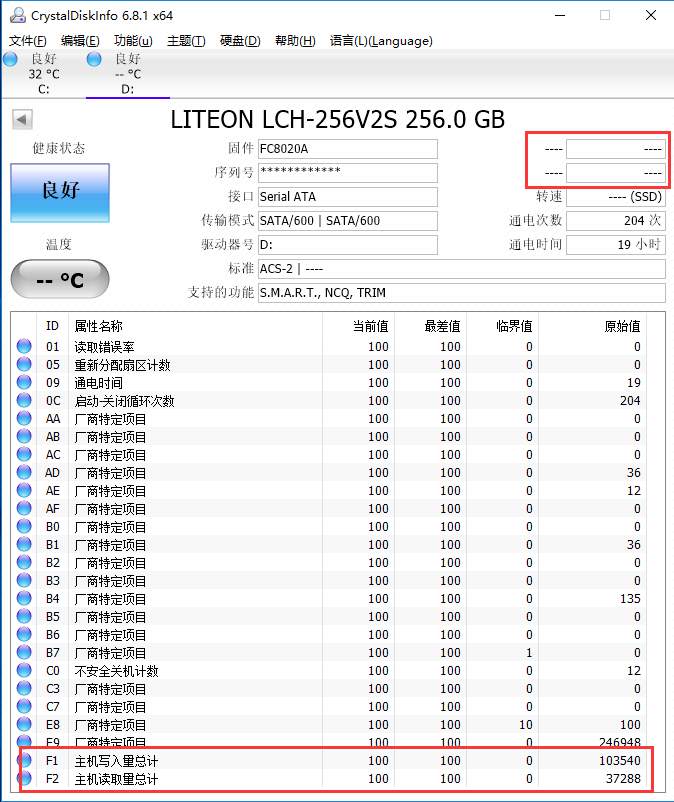The width and height of the screenshot is (674, 802).
Task: Click the temperature -- °C button
Action: [x=60, y=279]
